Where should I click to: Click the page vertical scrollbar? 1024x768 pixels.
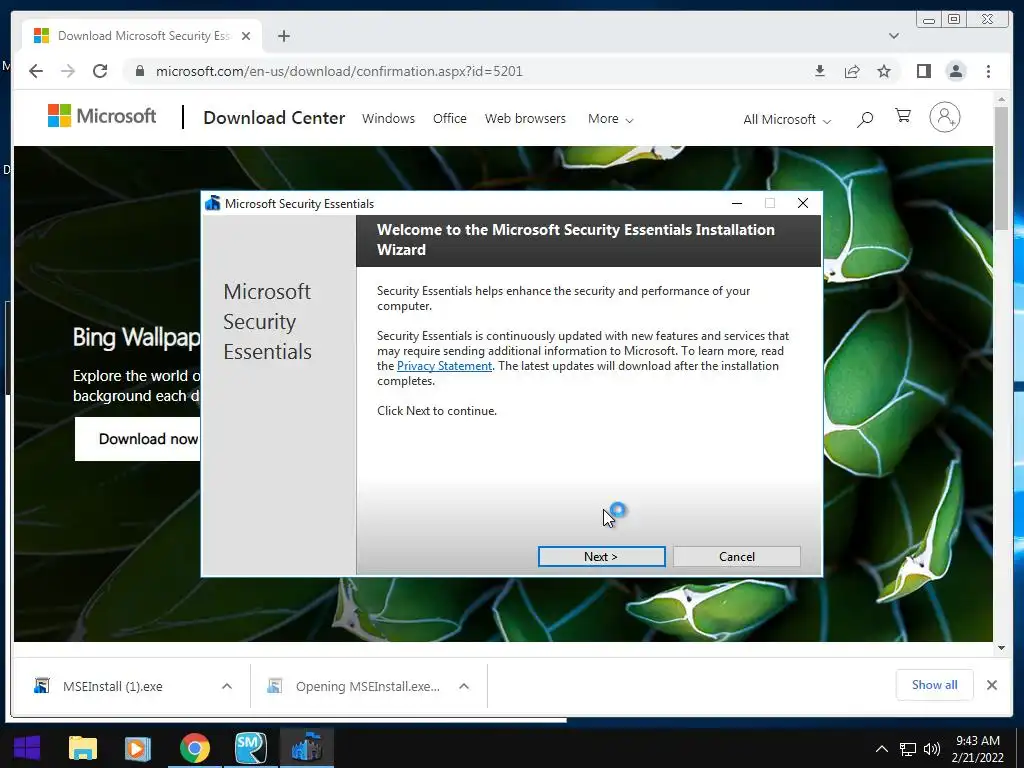tap(1001, 168)
